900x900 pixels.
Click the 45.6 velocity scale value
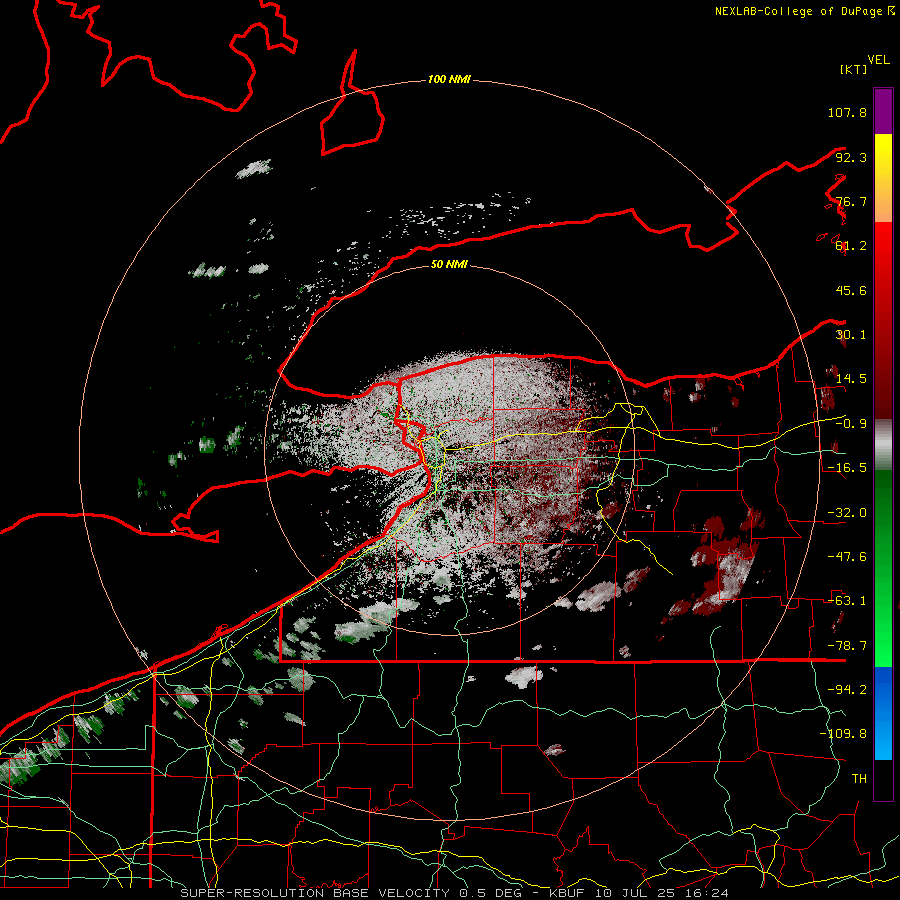(851, 290)
